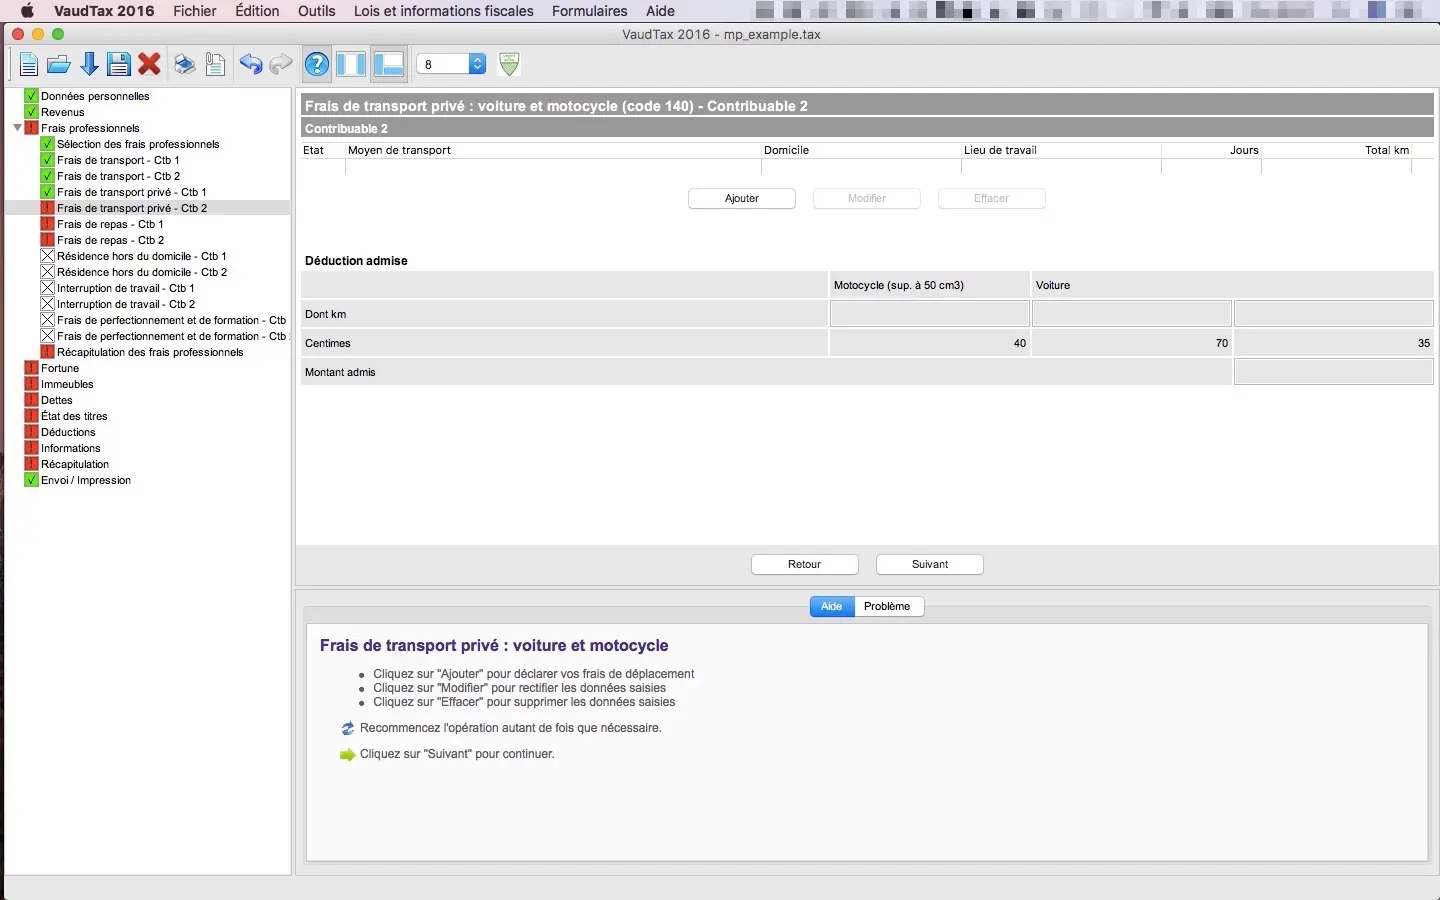The width and height of the screenshot is (1440, 900).
Task: Undo the last action with blue arrow
Action: pyautogui.click(x=250, y=65)
